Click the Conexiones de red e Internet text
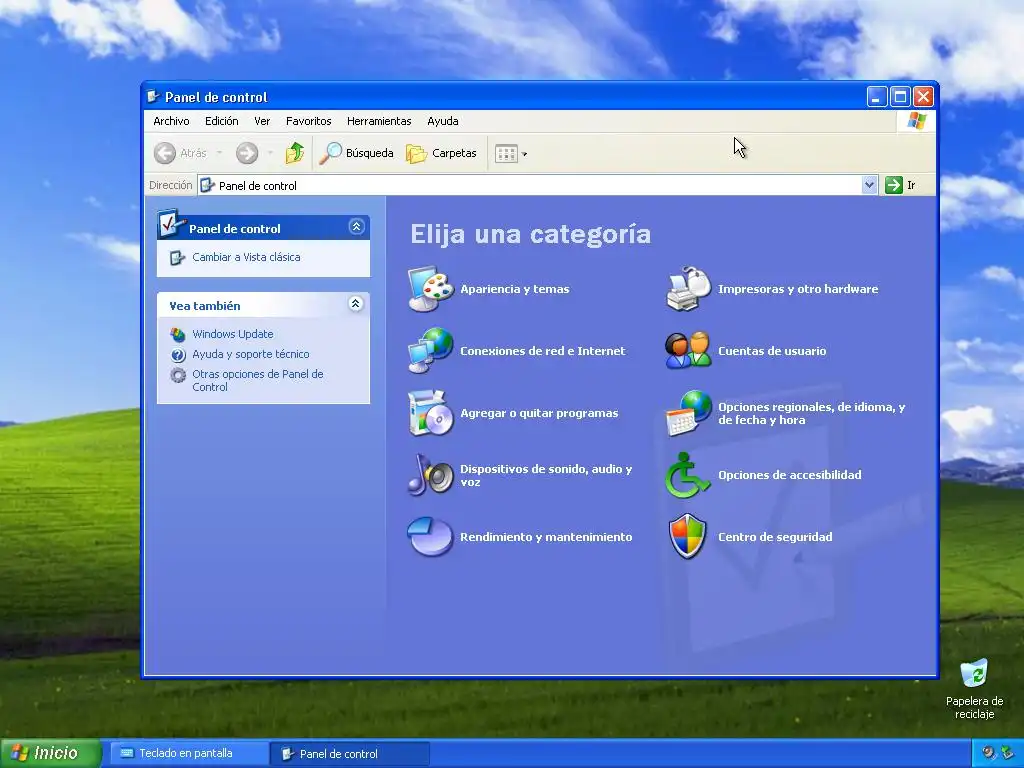The image size is (1024, 768). [543, 351]
